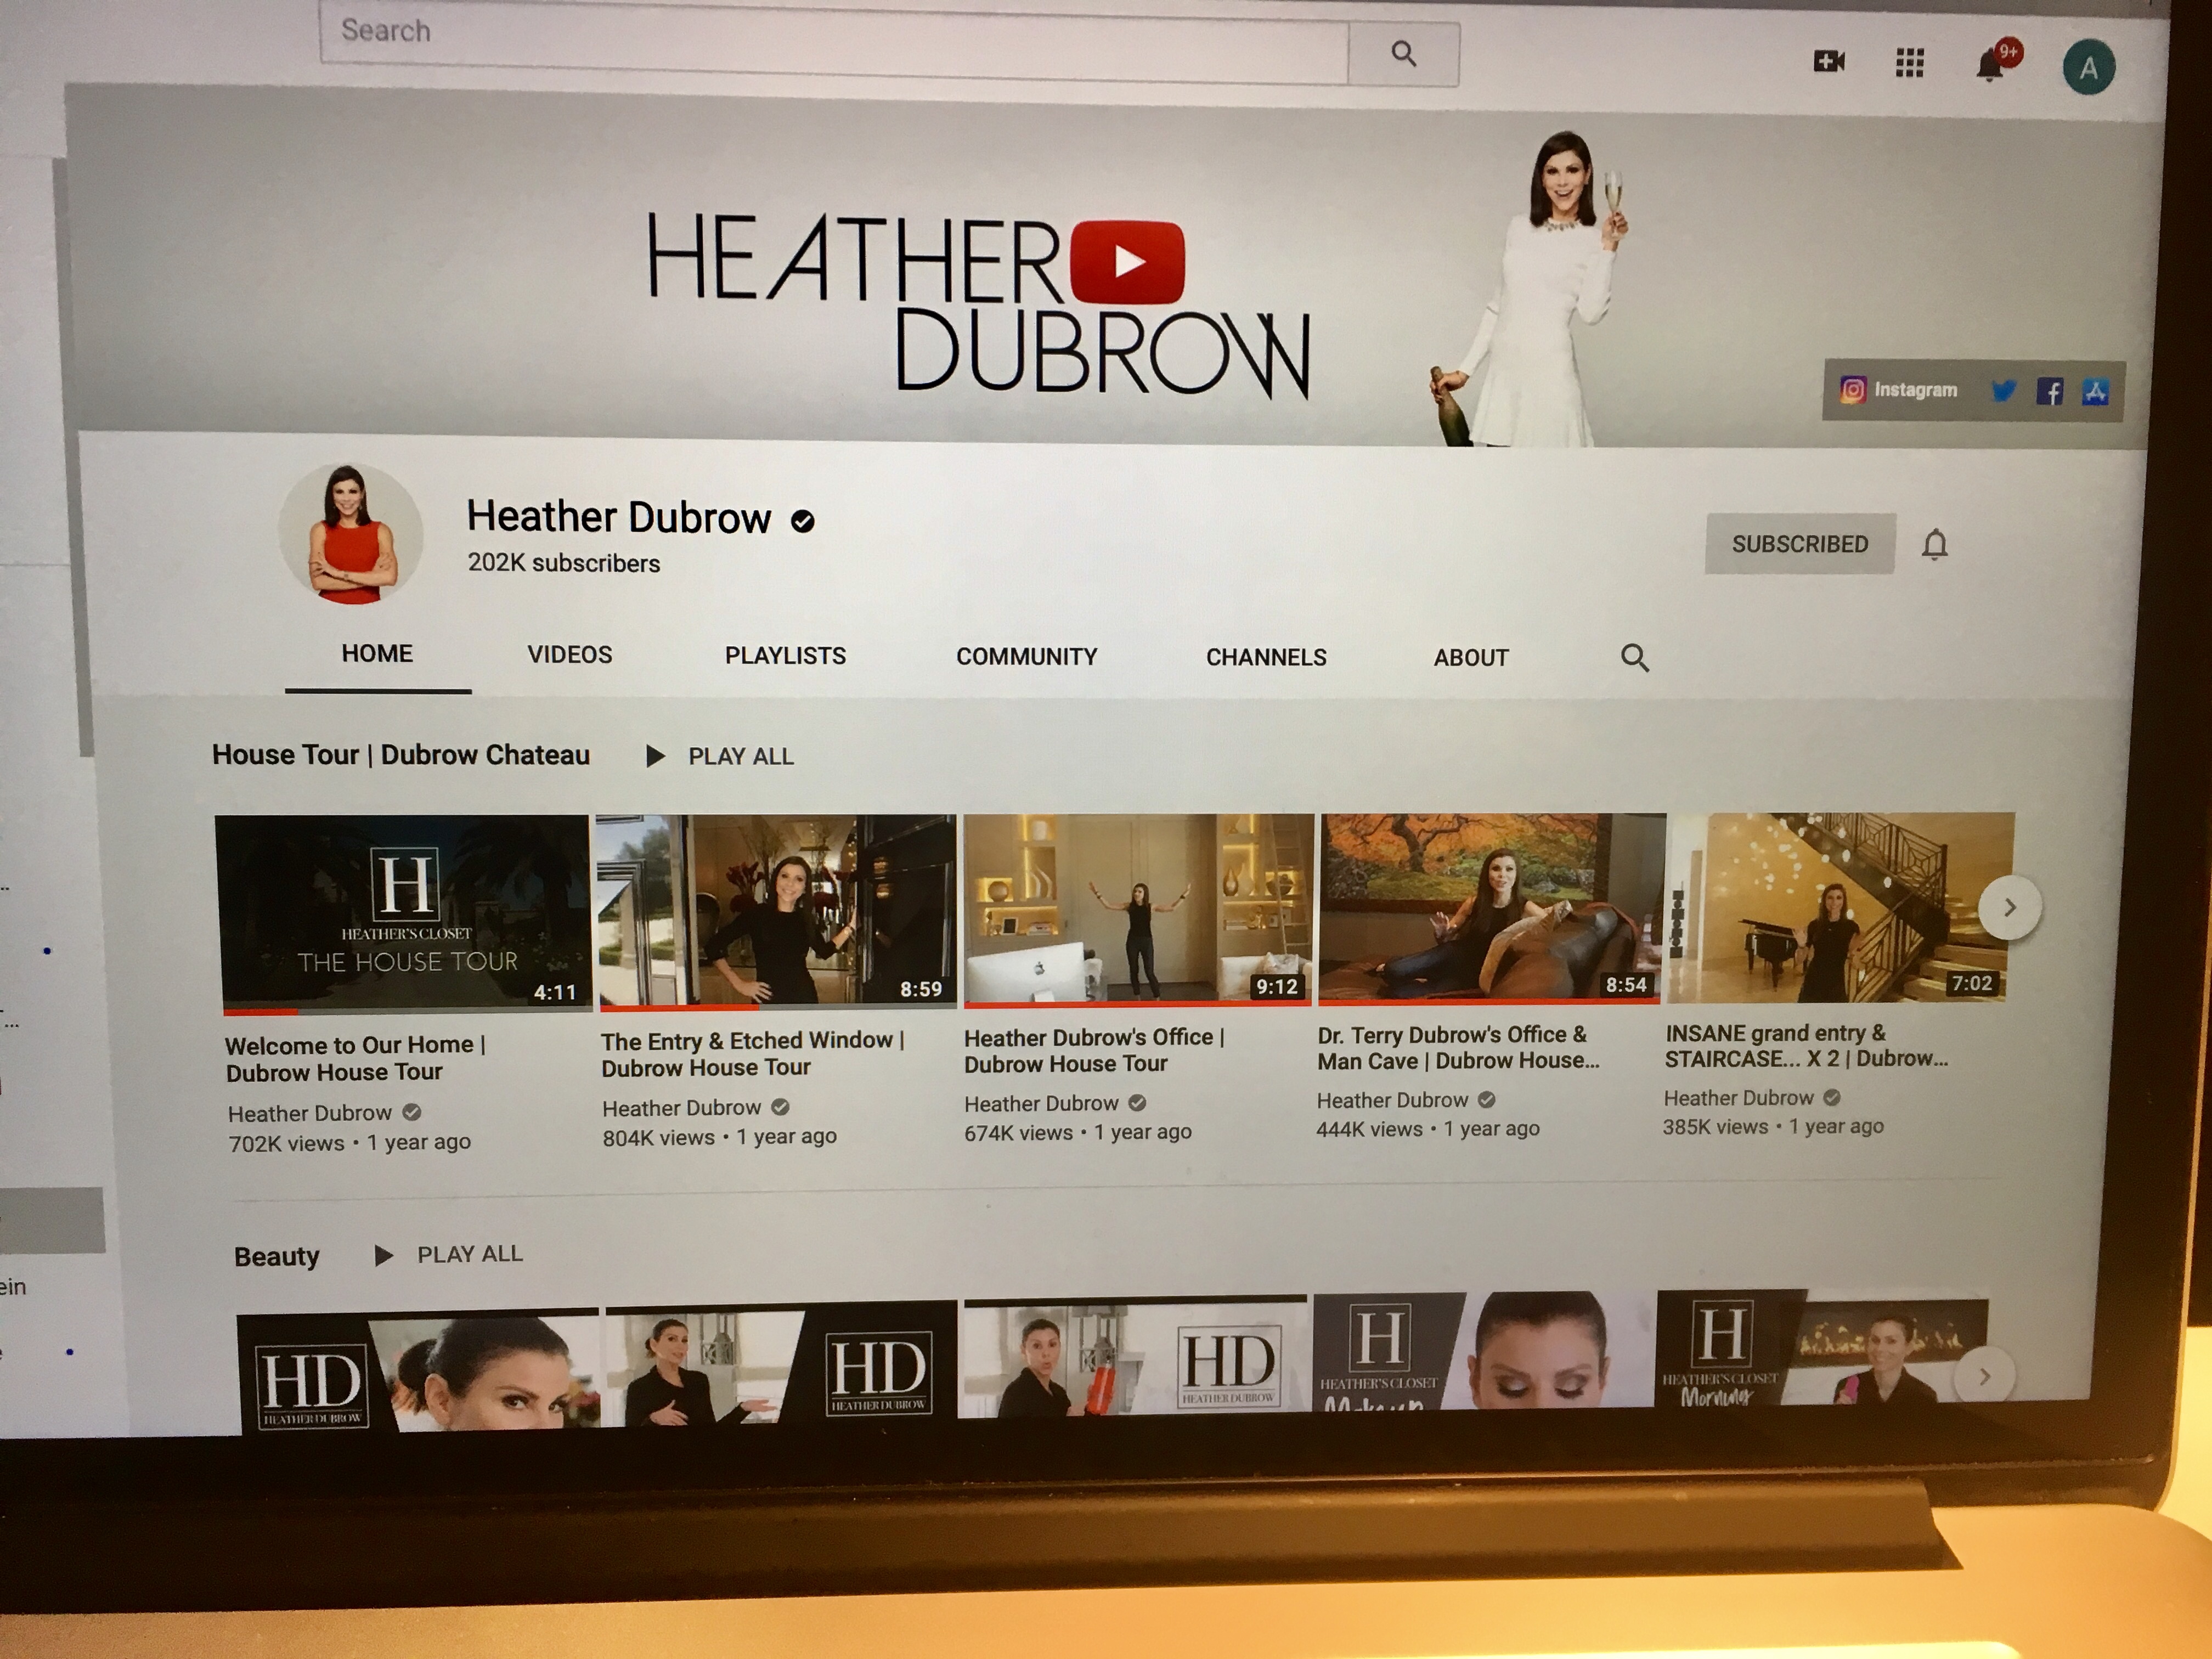Image resolution: width=2212 pixels, height=1659 pixels.
Task: Open the YouTube apps grid icon
Action: click(x=1909, y=64)
